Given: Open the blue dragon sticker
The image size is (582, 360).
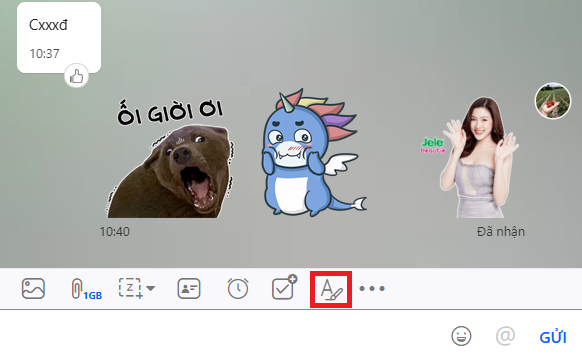Looking at the screenshot, I should pyautogui.click(x=311, y=153).
